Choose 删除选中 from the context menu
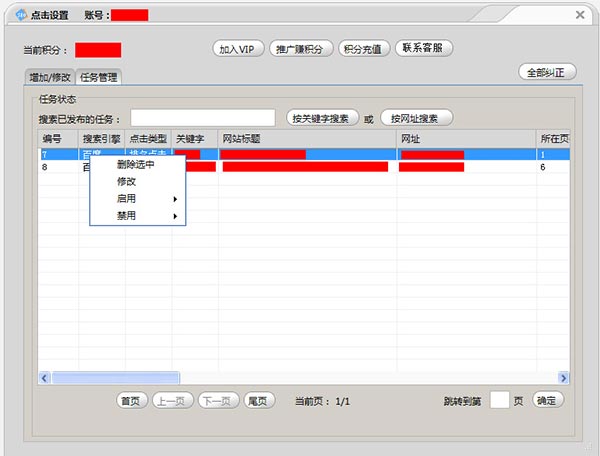600x456 pixels. [x=136, y=165]
